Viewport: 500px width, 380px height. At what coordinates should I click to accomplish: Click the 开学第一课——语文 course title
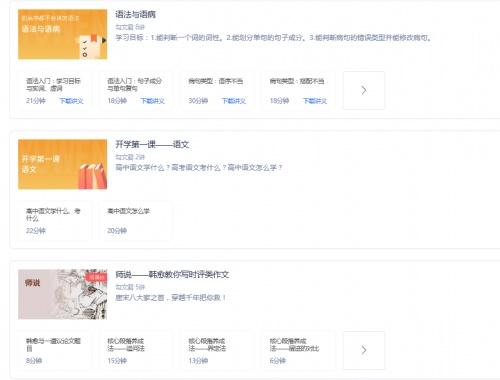click(152, 144)
